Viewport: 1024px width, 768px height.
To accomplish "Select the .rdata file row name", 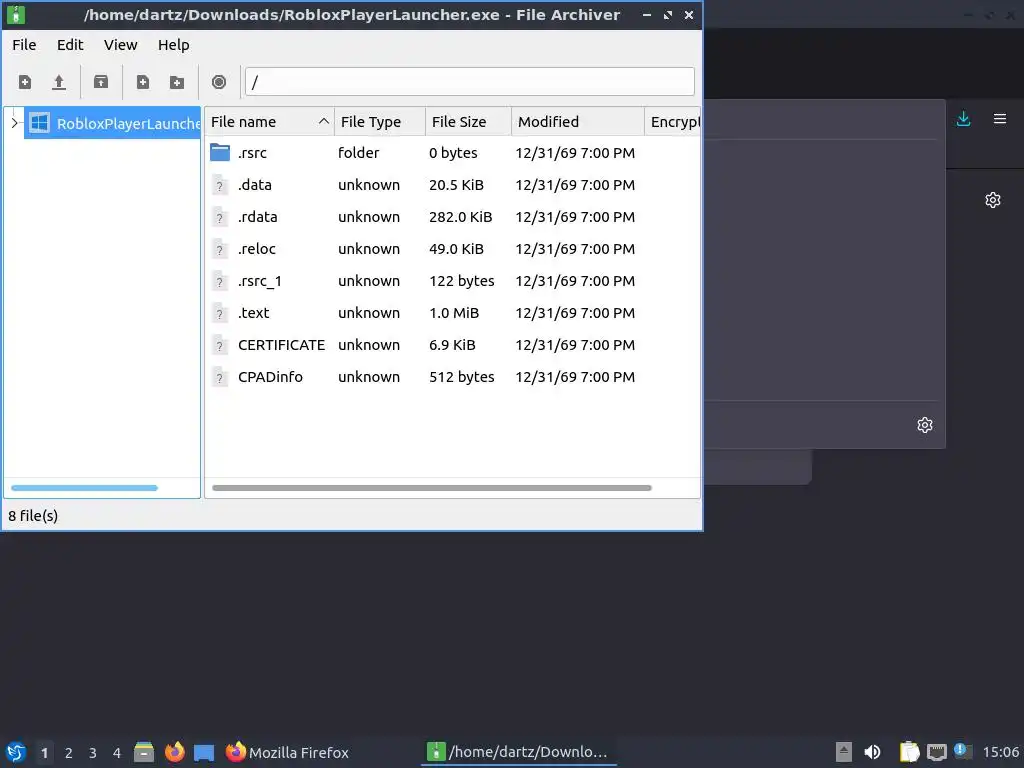I will (257, 217).
